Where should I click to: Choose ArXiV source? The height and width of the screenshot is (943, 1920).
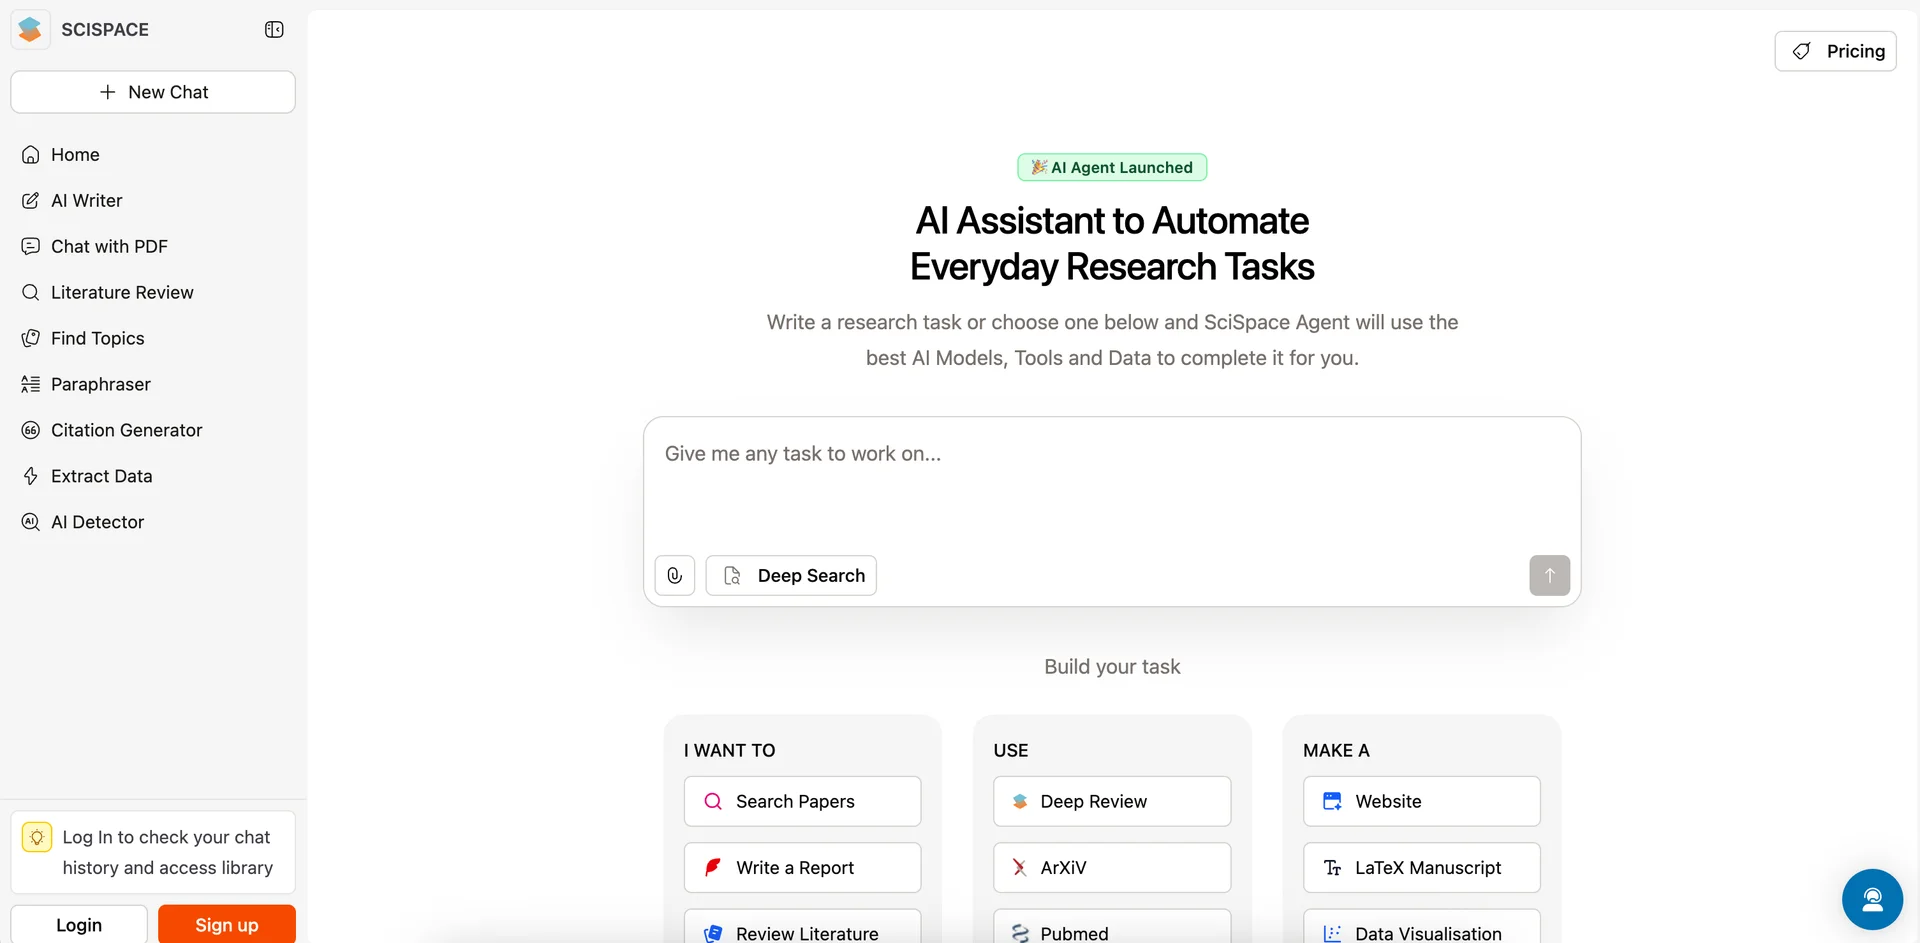[x=1112, y=868]
